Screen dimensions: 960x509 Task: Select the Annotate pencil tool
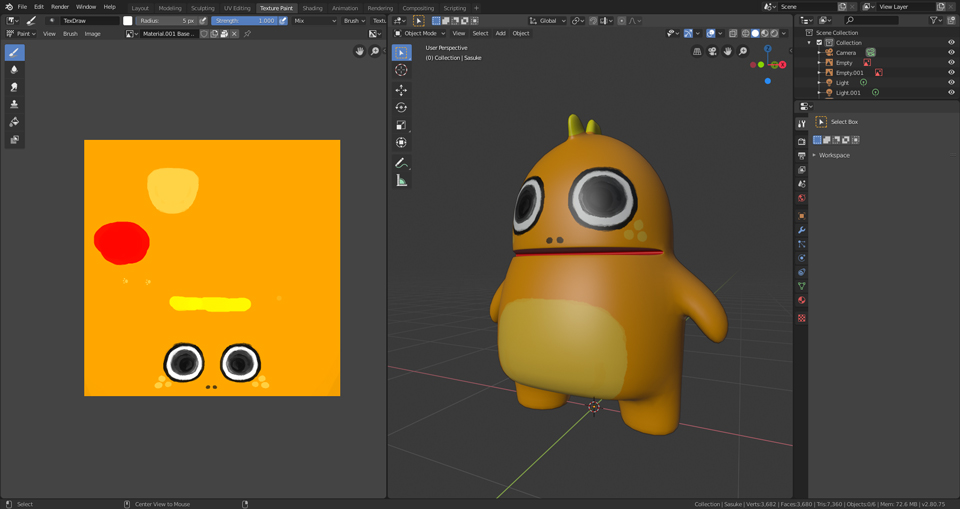(401, 162)
